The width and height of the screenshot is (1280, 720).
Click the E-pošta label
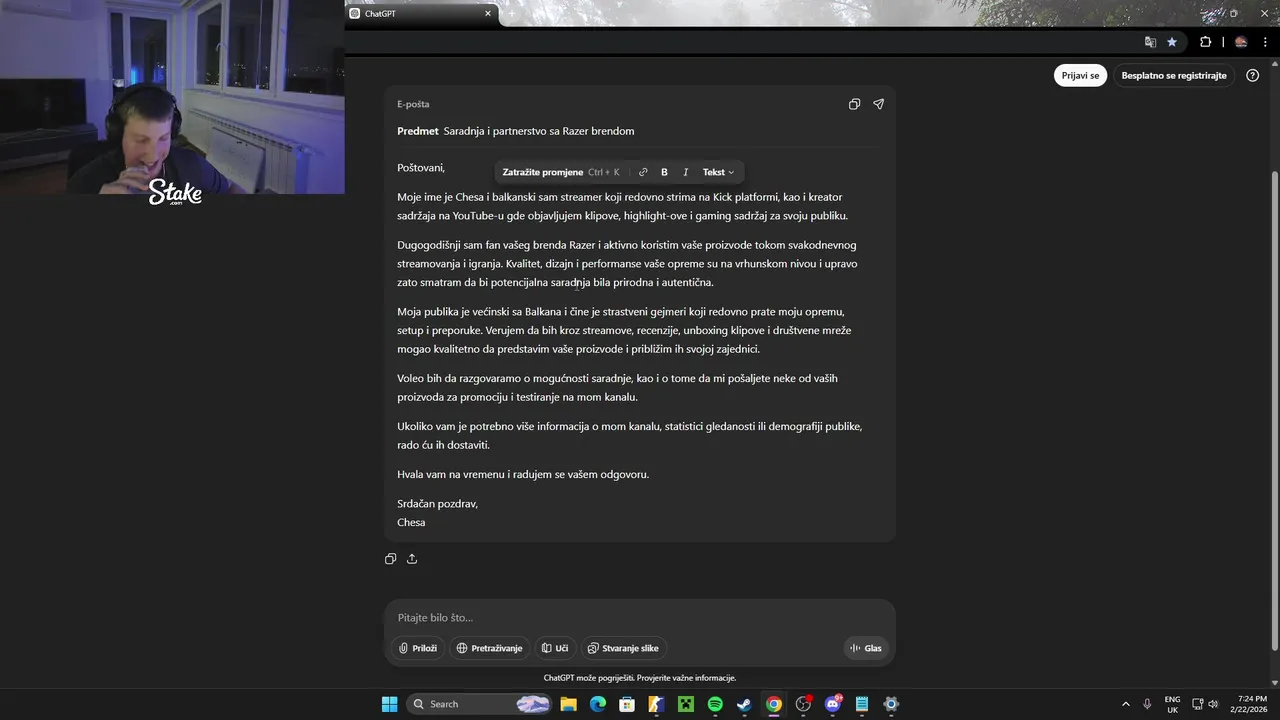[x=413, y=104]
